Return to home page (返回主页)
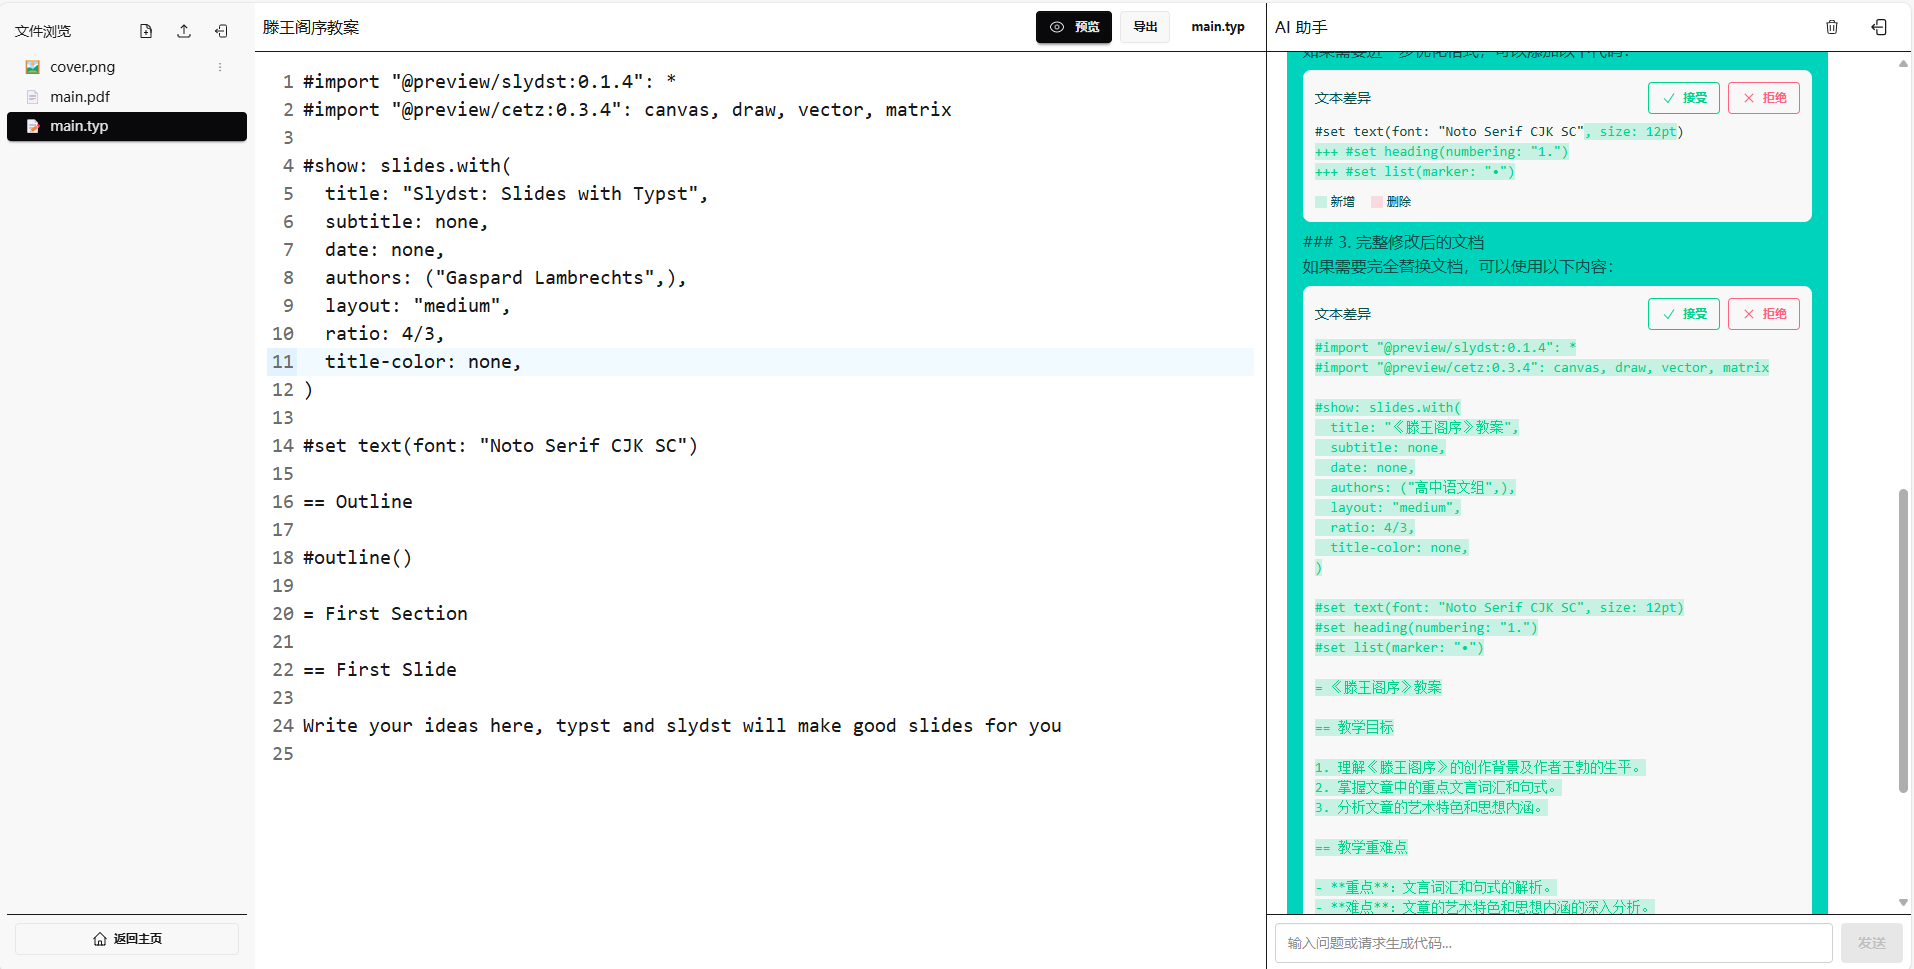 pyautogui.click(x=127, y=939)
